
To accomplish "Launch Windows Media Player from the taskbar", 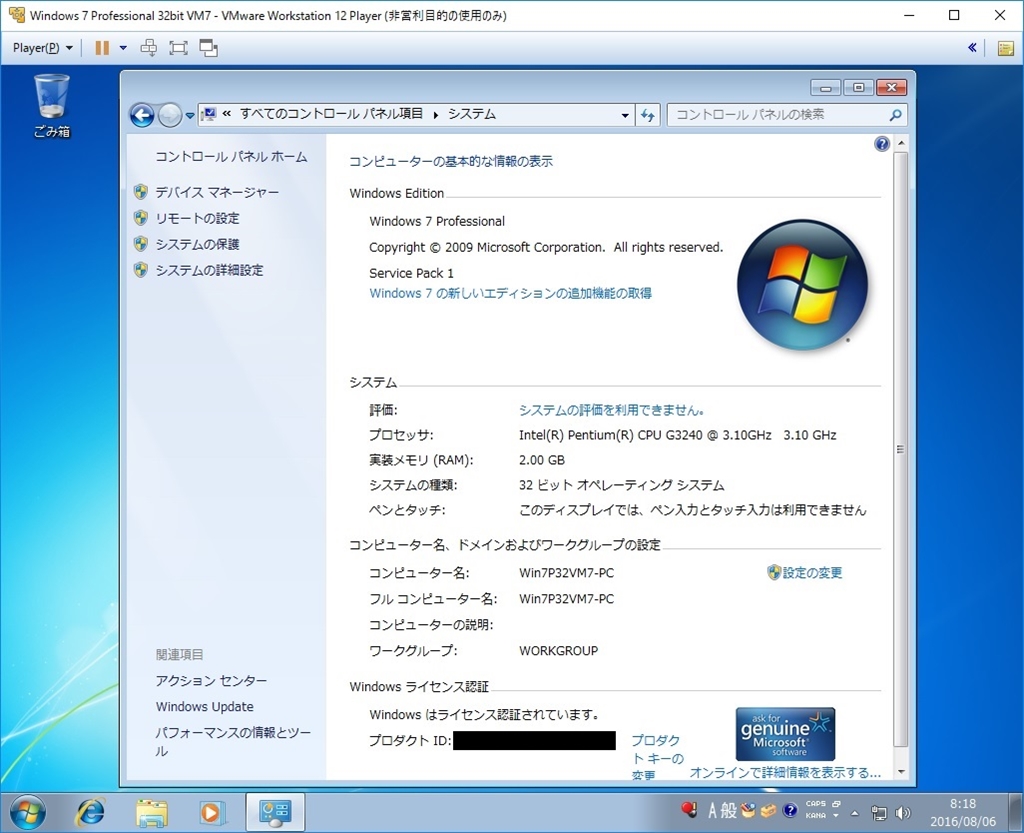I will 212,813.
